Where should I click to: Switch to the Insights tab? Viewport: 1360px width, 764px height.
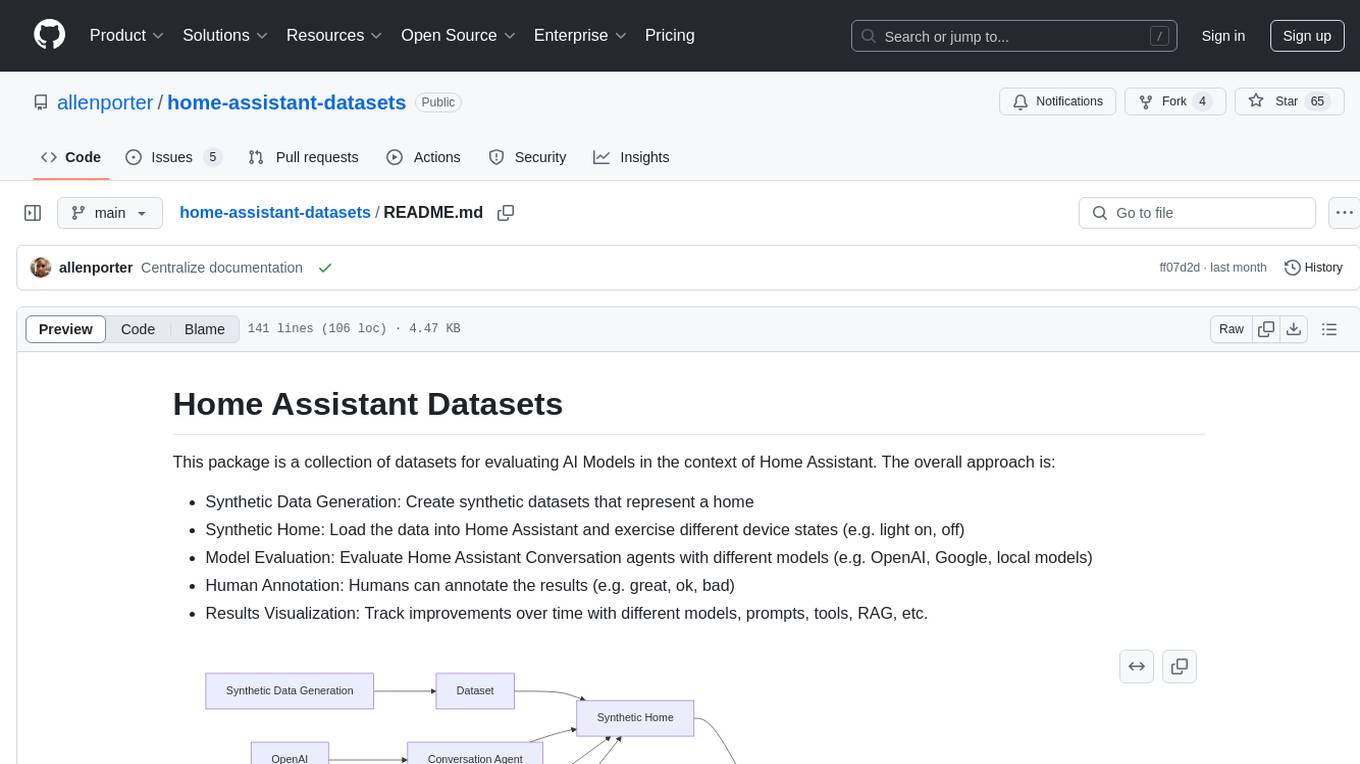pos(631,157)
